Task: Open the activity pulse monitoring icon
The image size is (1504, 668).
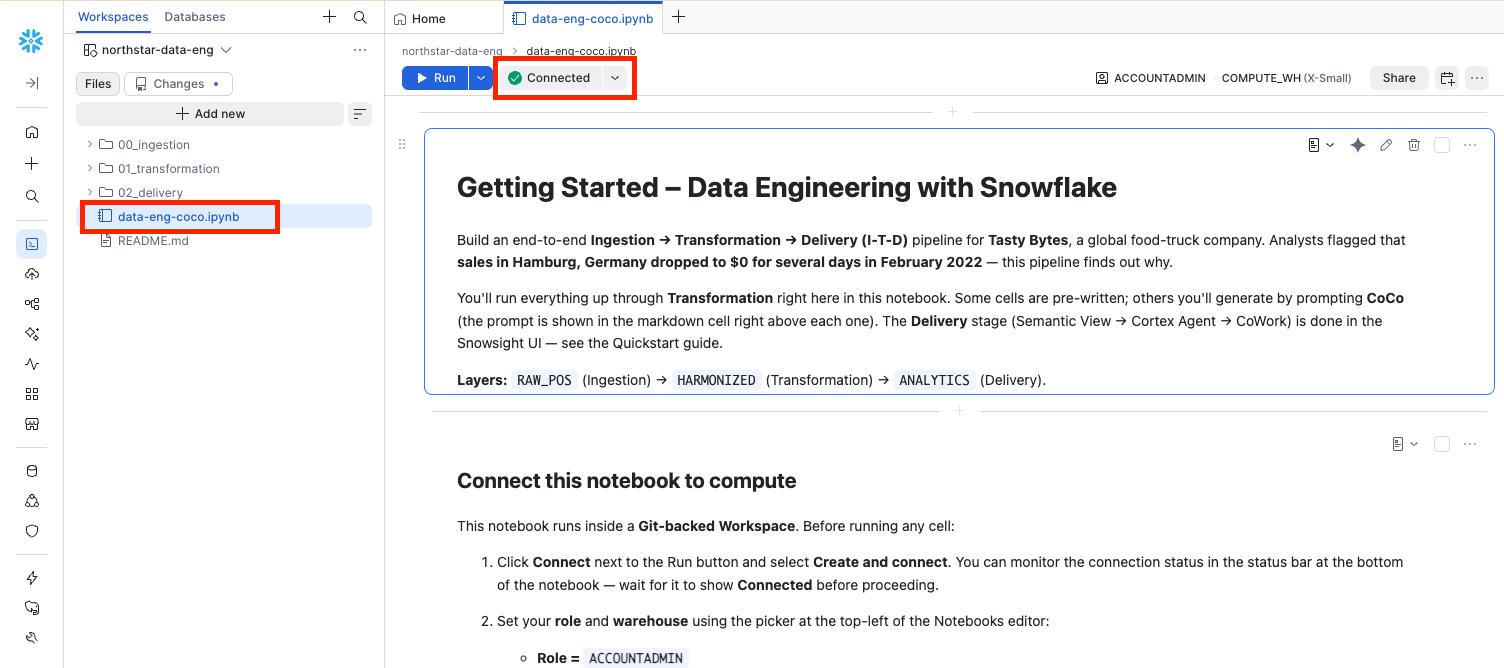Action: [32, 364]
